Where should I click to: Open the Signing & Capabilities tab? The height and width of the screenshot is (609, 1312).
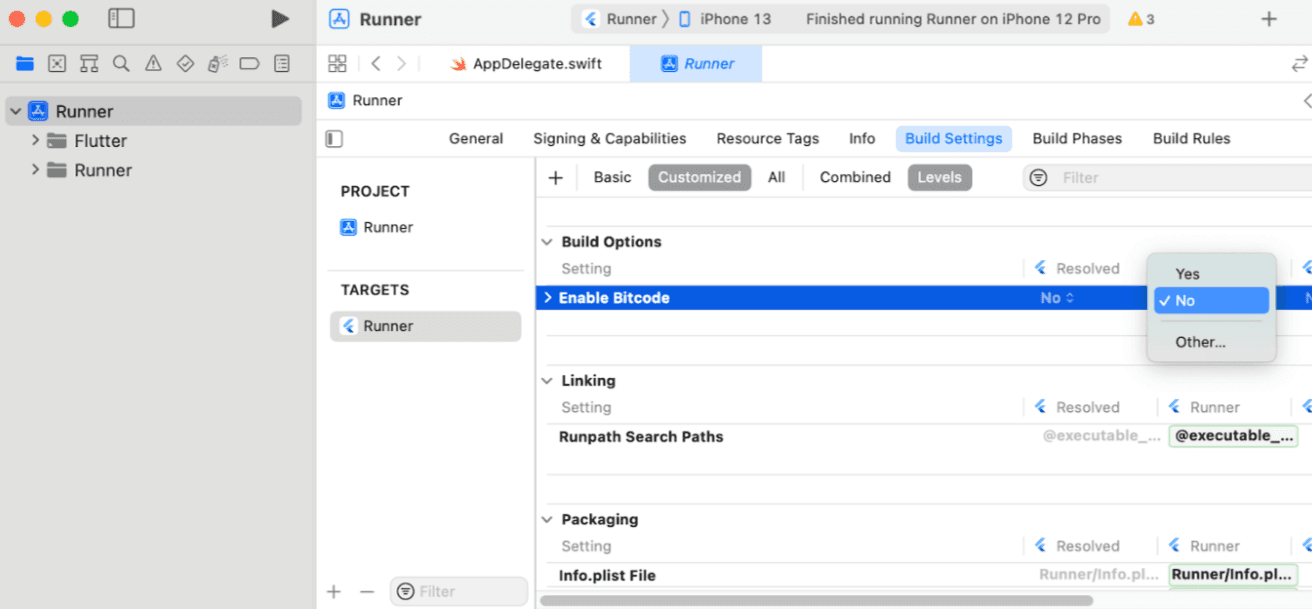(610, 138)
